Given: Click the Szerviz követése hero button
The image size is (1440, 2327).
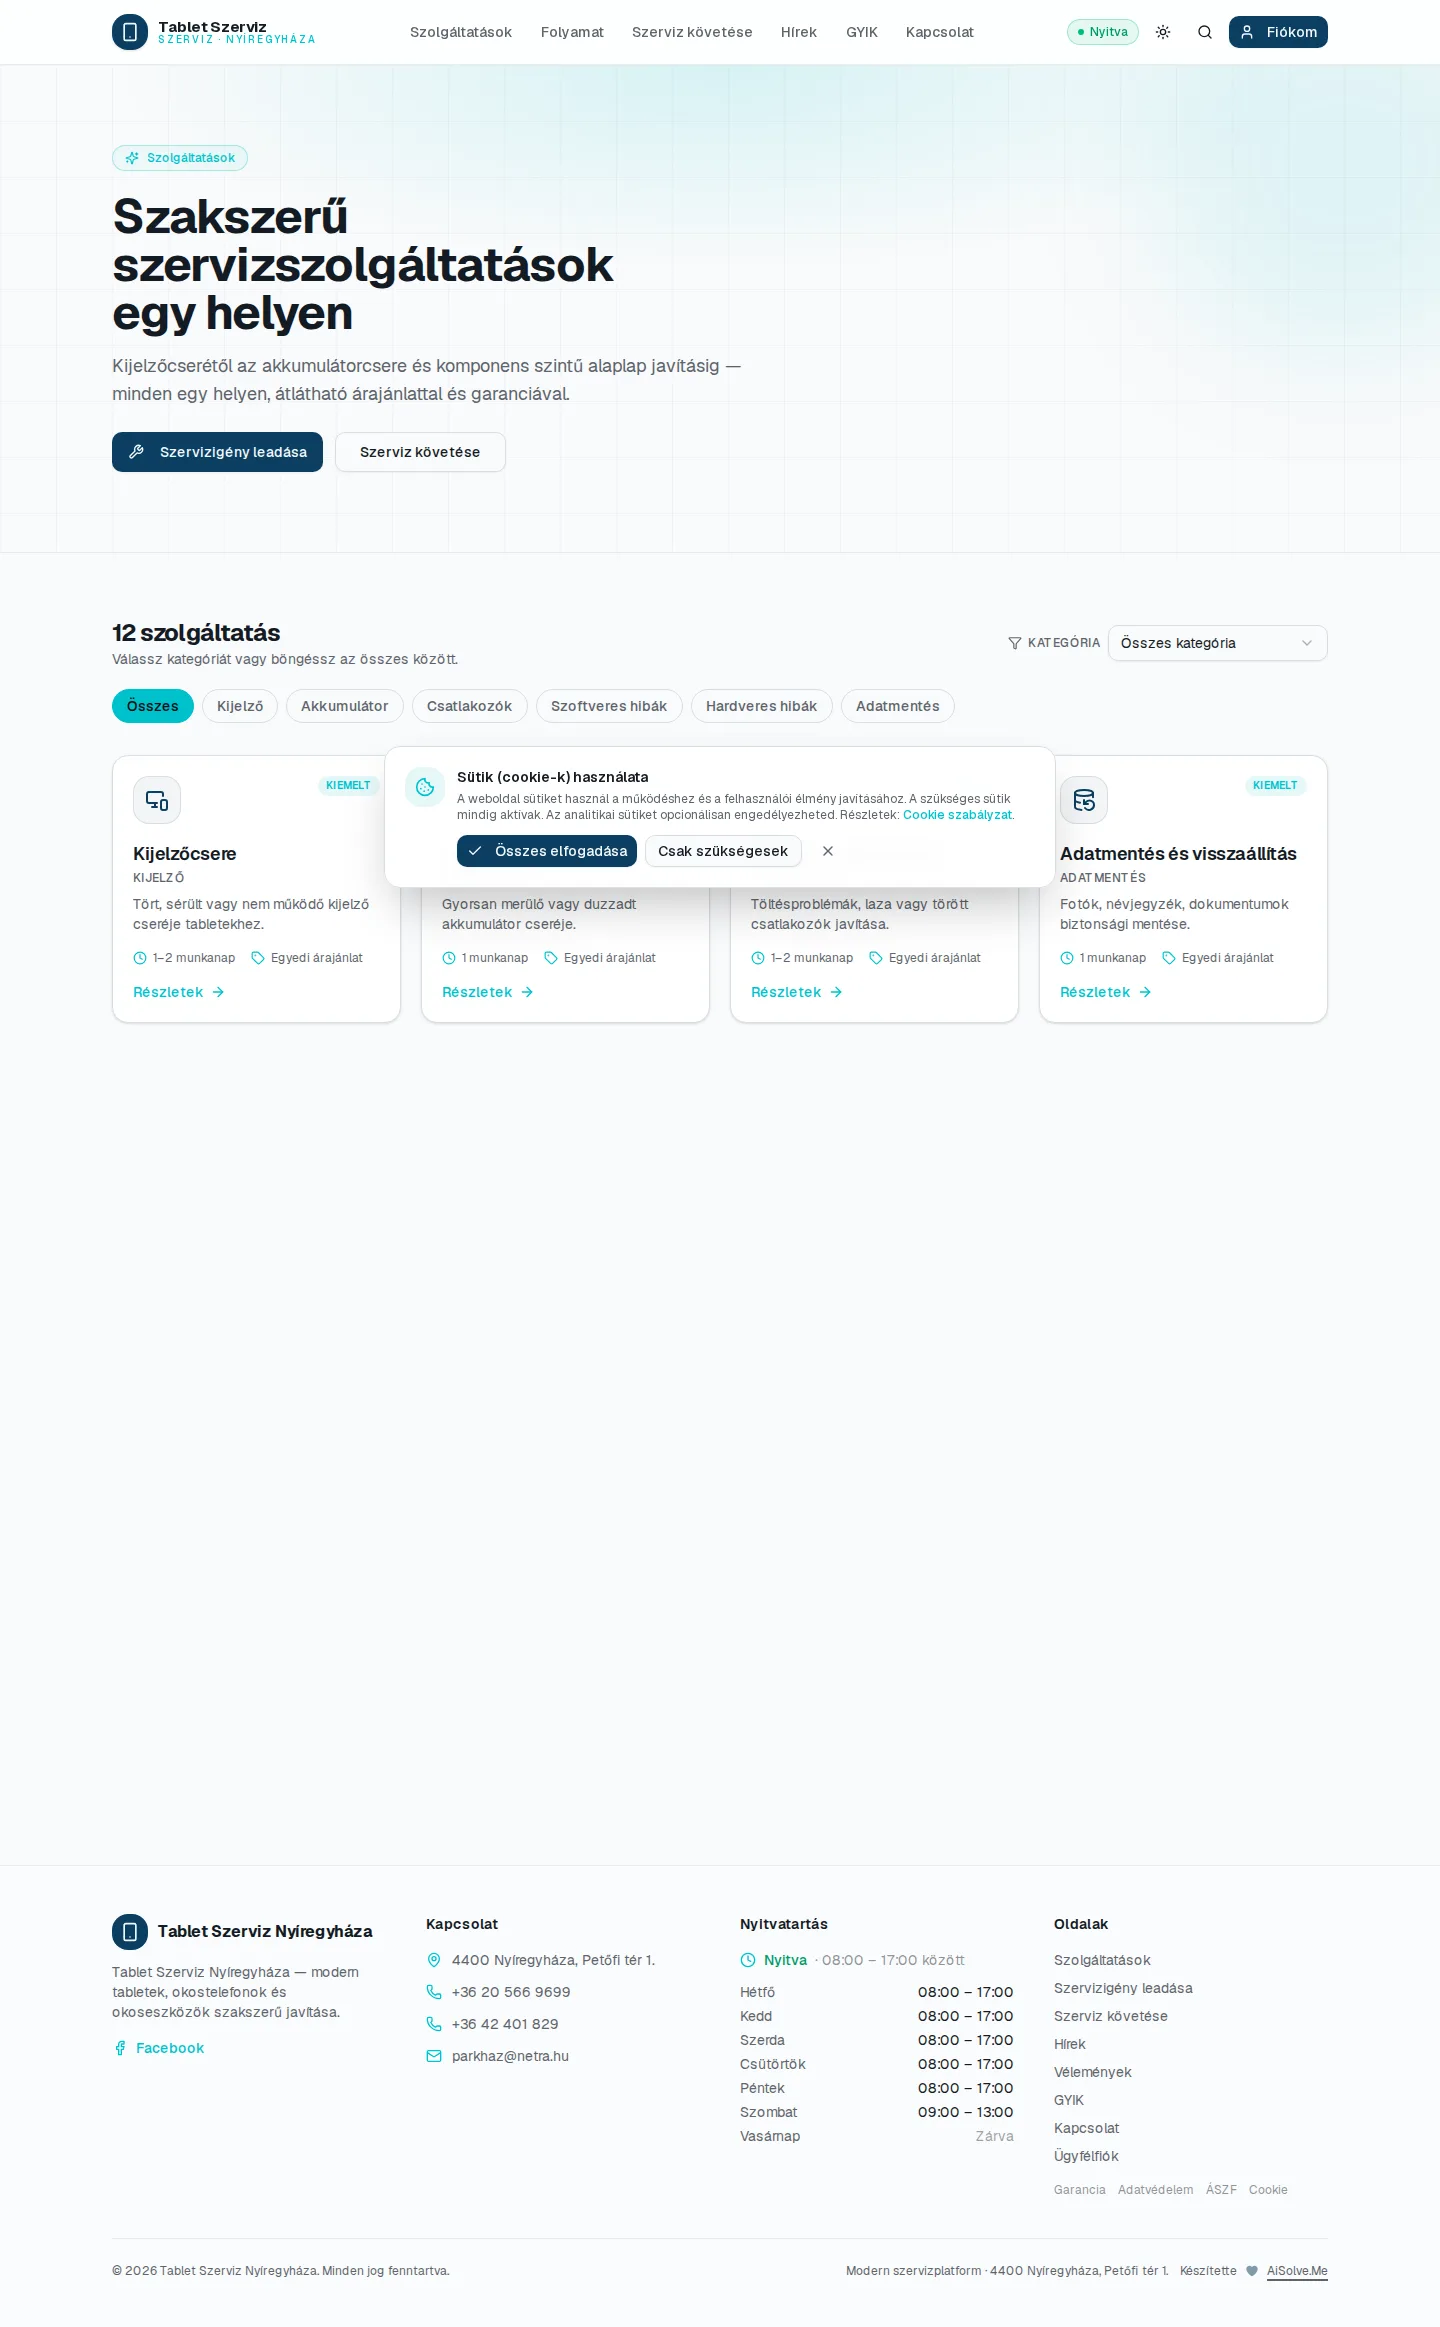Looking at the screenshot, I should (420, 452).
